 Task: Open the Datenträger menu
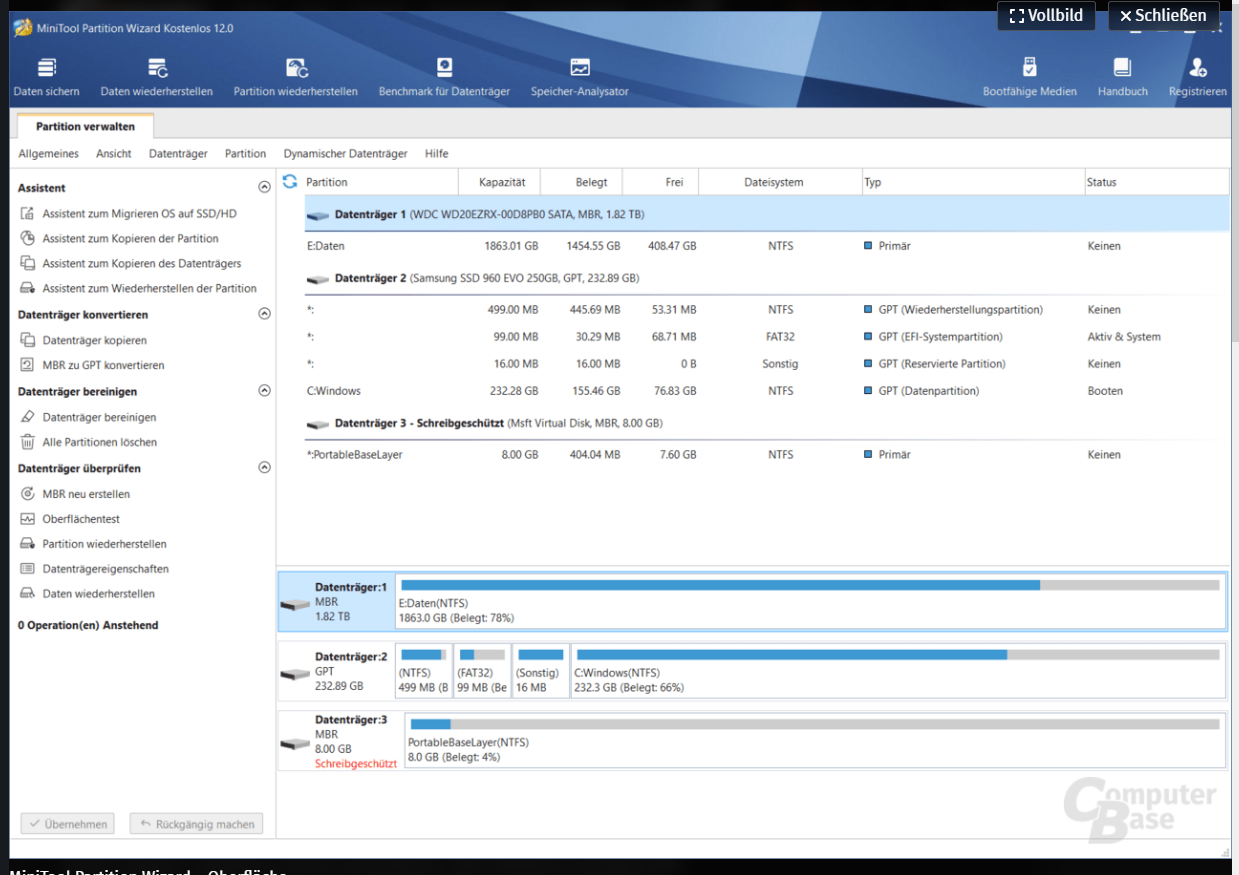[178, 154]
